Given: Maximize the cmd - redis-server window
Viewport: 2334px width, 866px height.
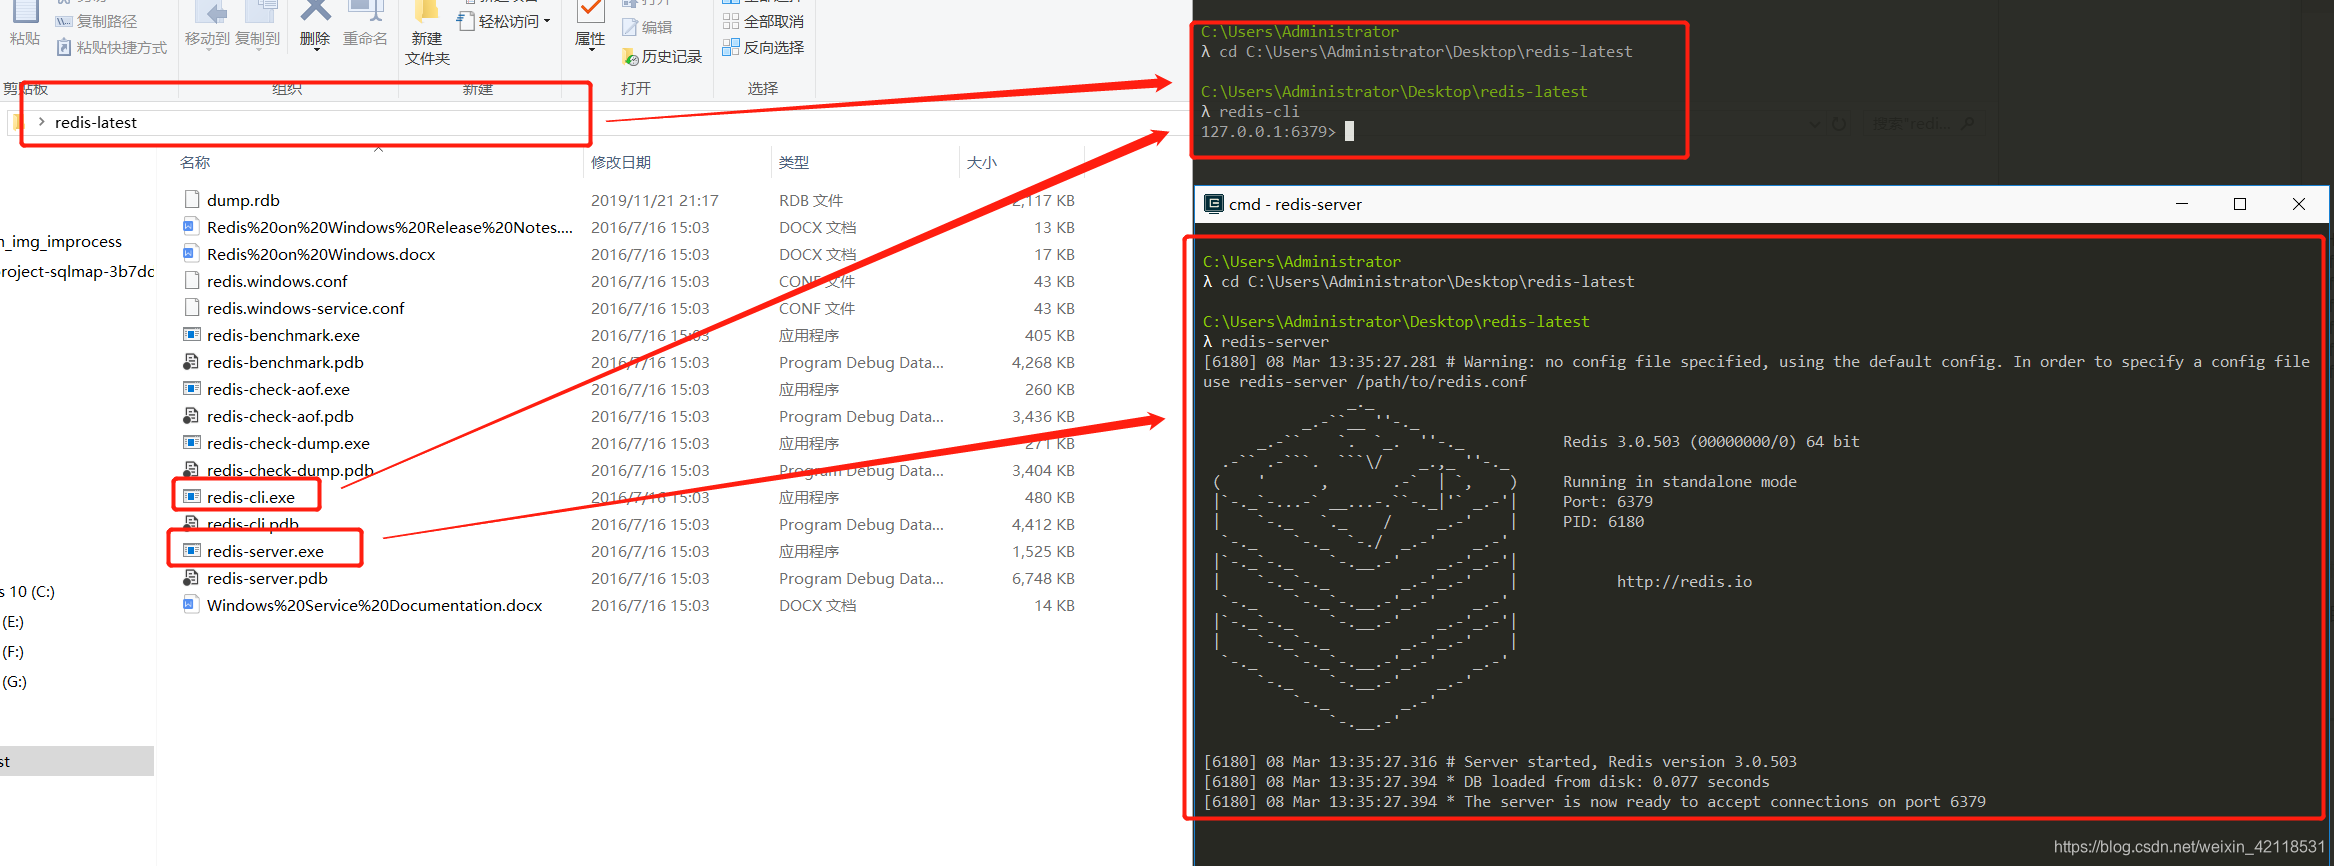Looking at the screenshot, I should 2240,204.
